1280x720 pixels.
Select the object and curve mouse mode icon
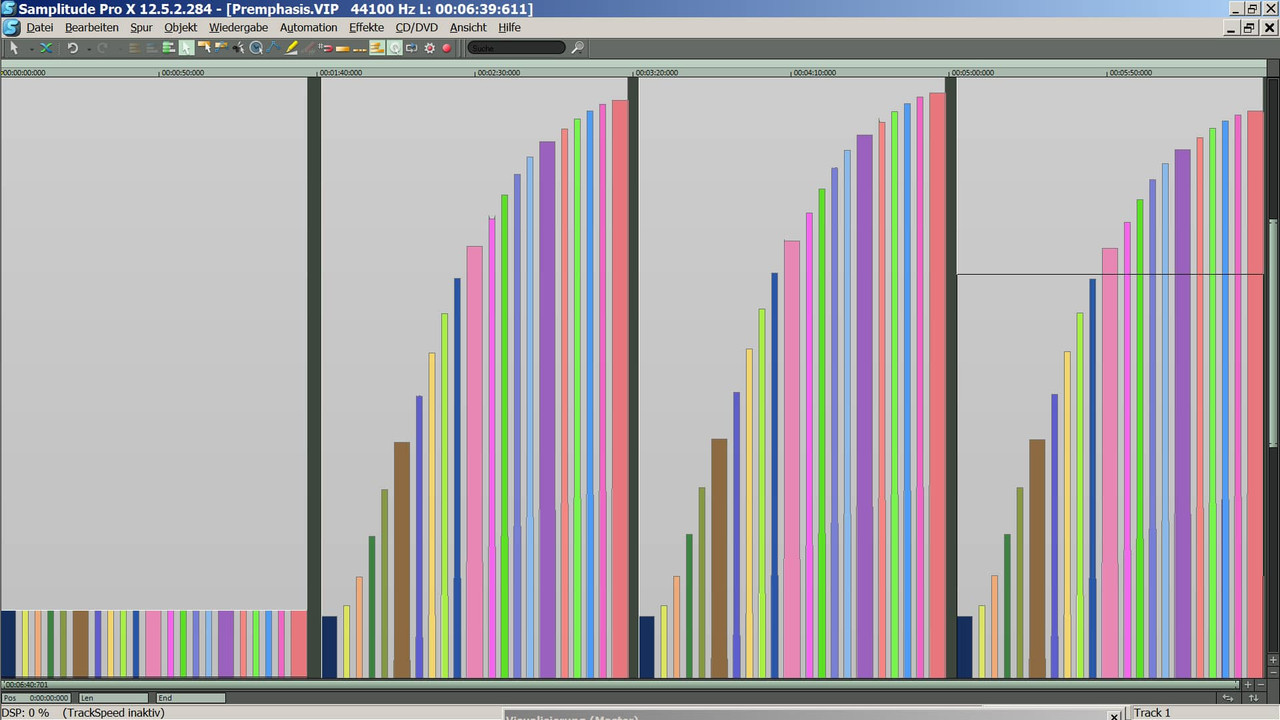220,47
